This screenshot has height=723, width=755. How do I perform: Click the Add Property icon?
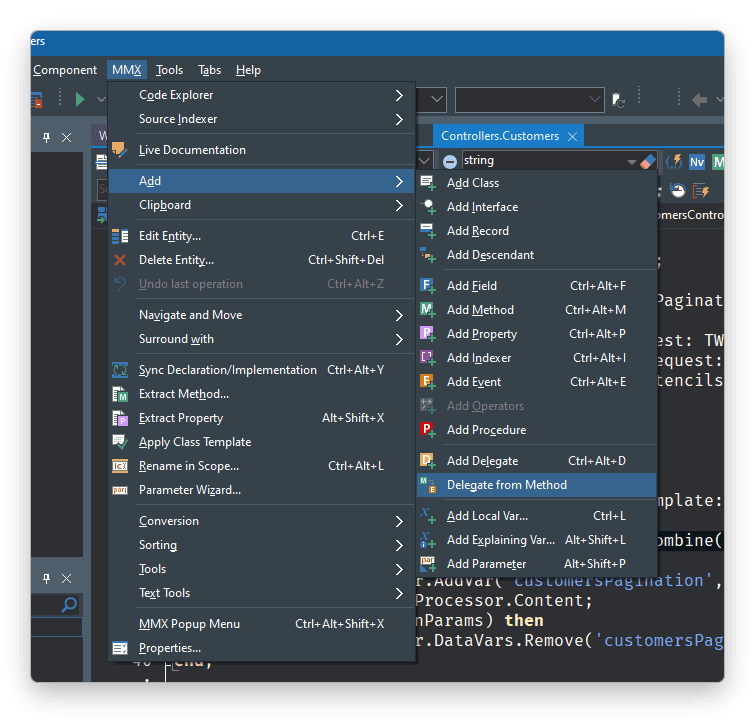click(428, 334)
